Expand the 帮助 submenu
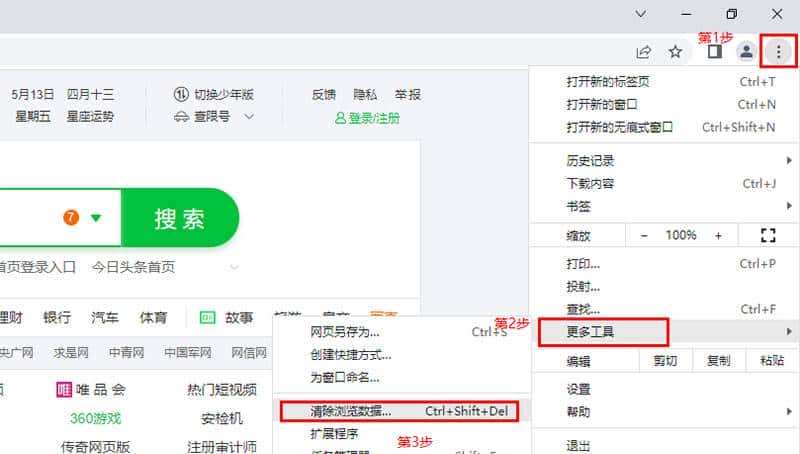The height and width of the screenshot is (454, 800). (663, 412)
